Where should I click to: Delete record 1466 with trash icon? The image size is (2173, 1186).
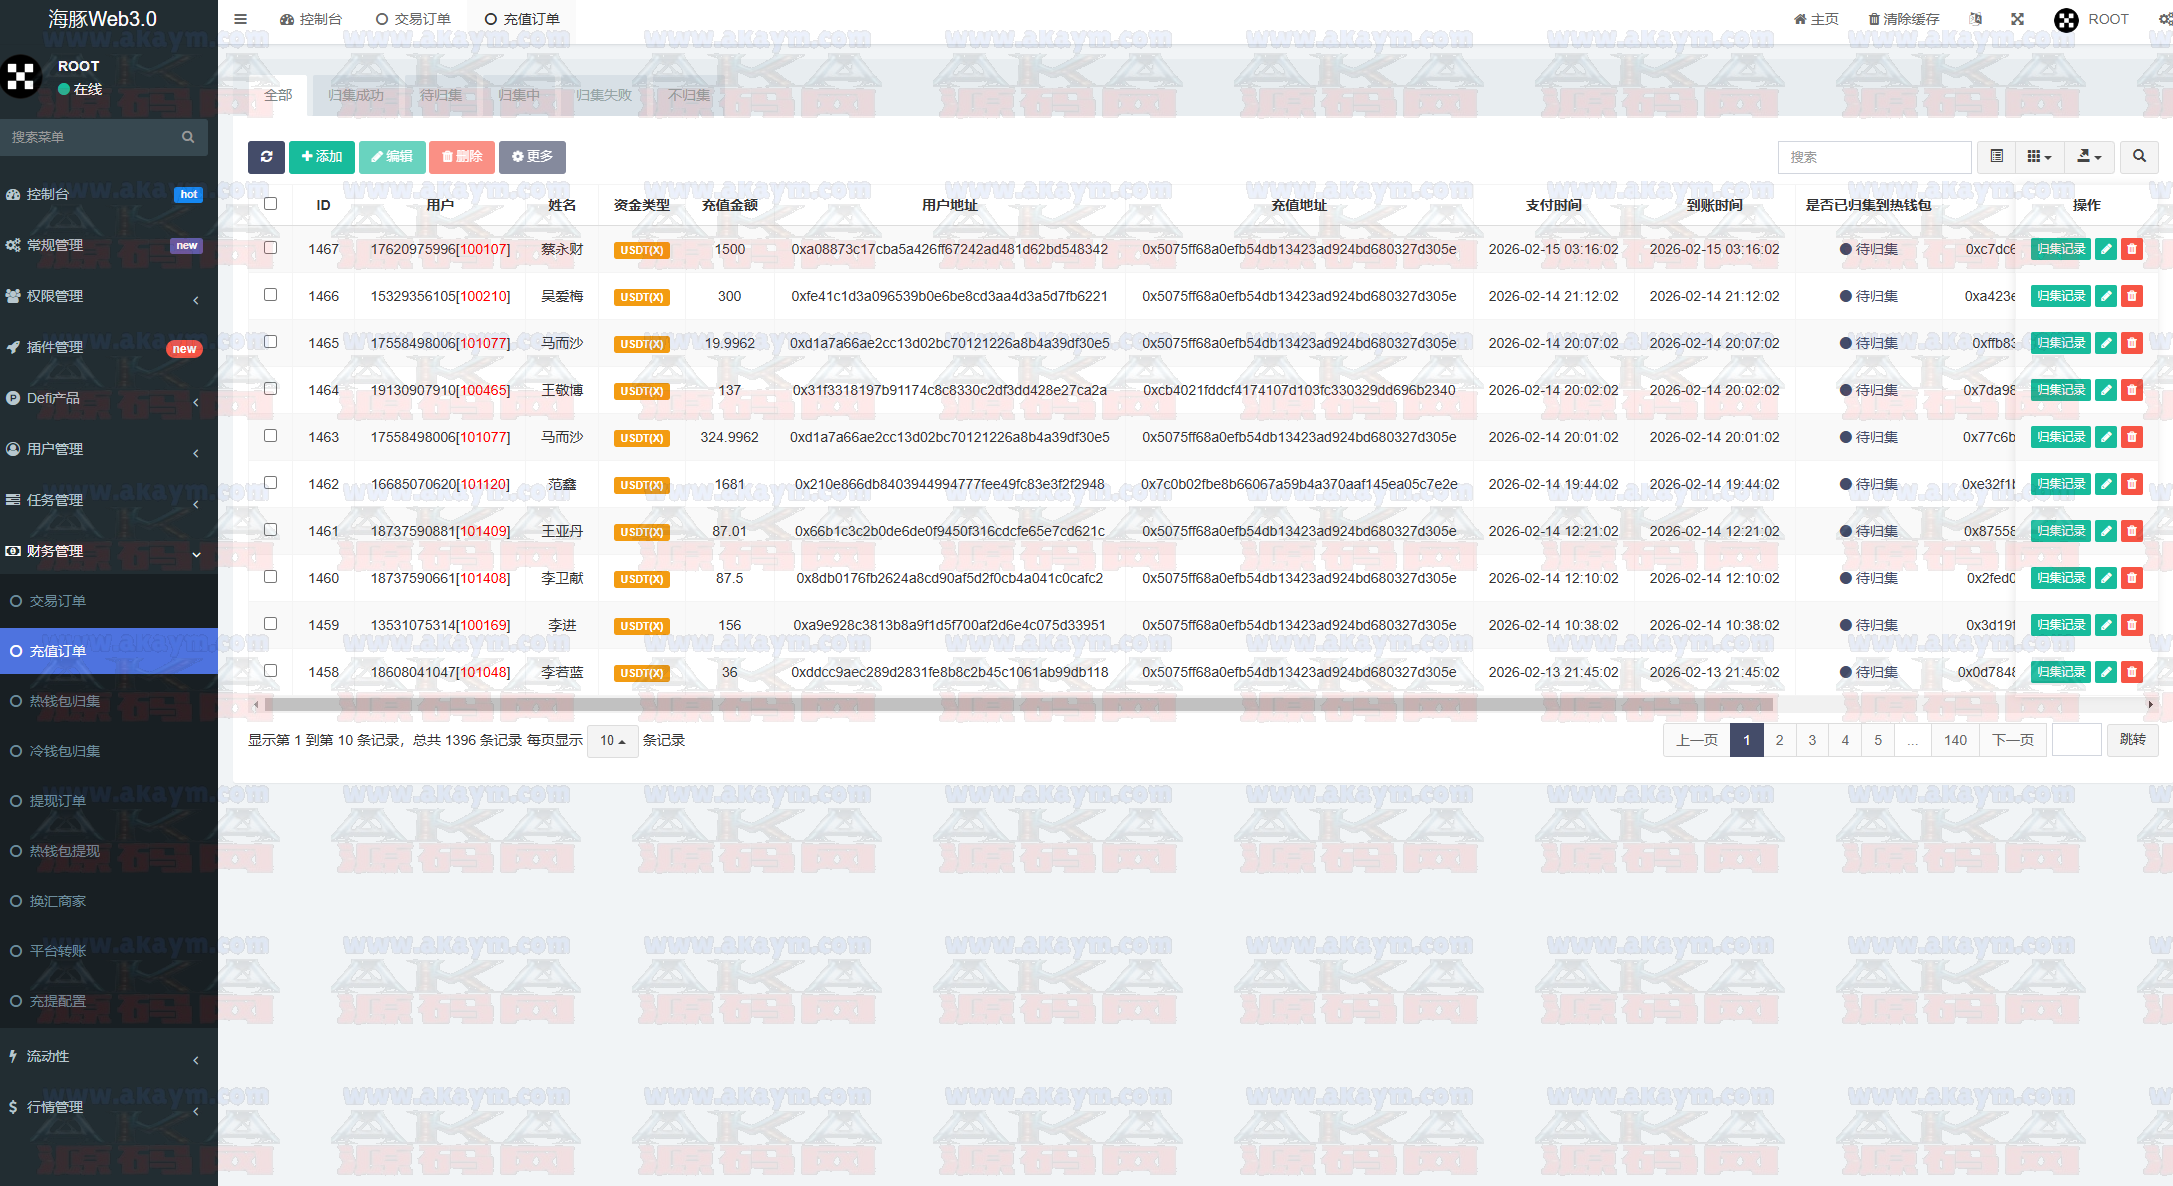(x=2132, y=296)
